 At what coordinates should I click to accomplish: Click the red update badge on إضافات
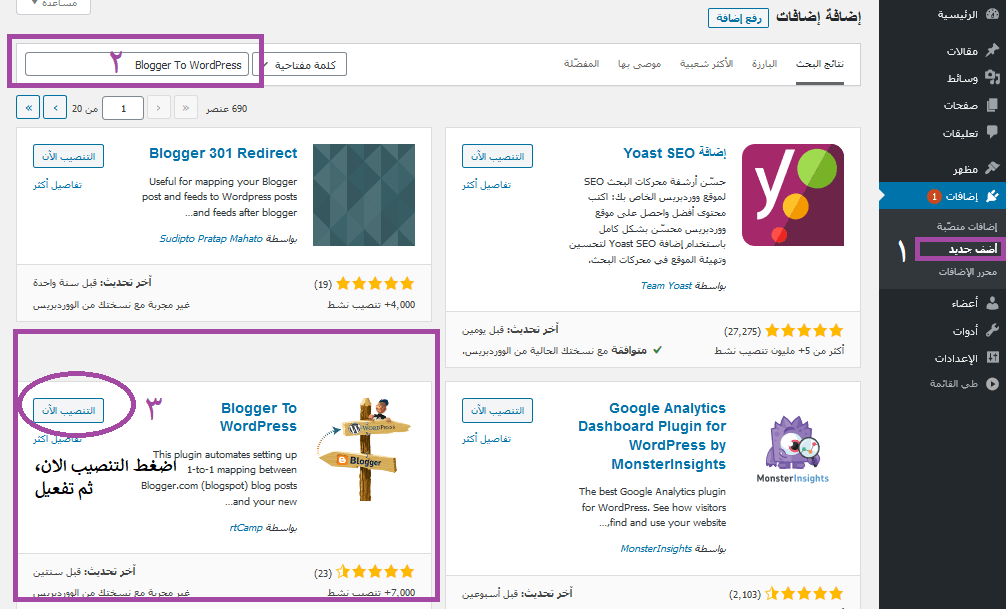click(934, 196)
